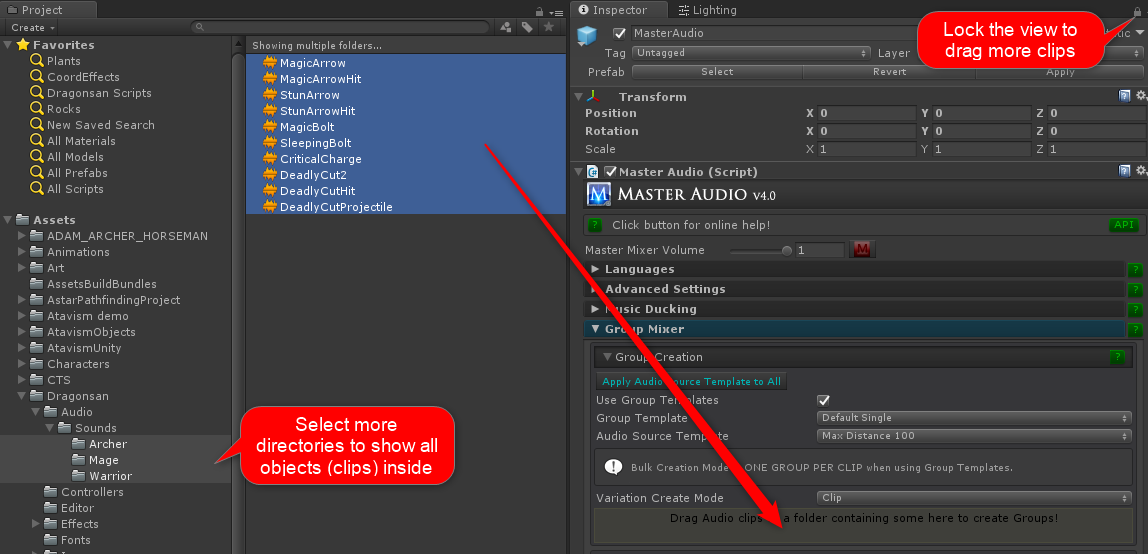Uncheck Use Group Templates checkbox

[824, 400]
